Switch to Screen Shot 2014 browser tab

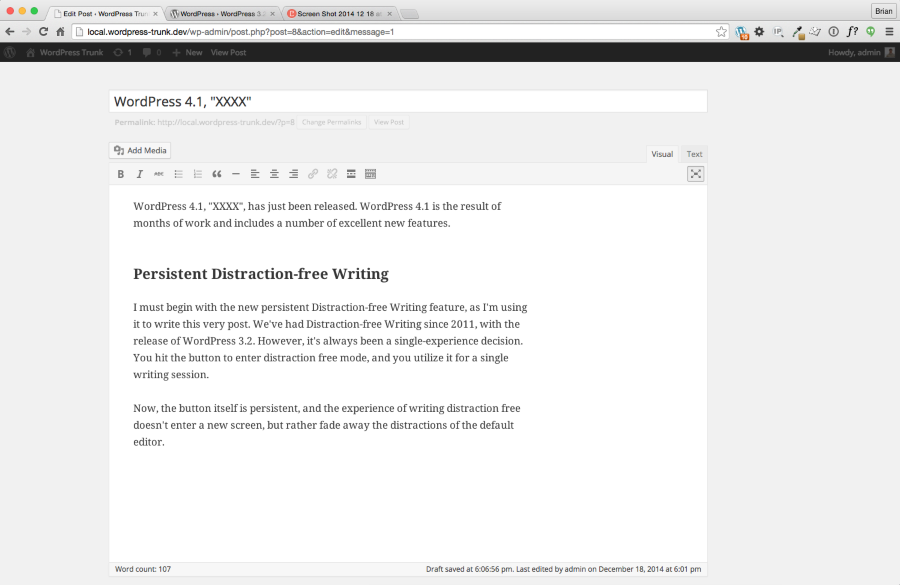point(340,13)
